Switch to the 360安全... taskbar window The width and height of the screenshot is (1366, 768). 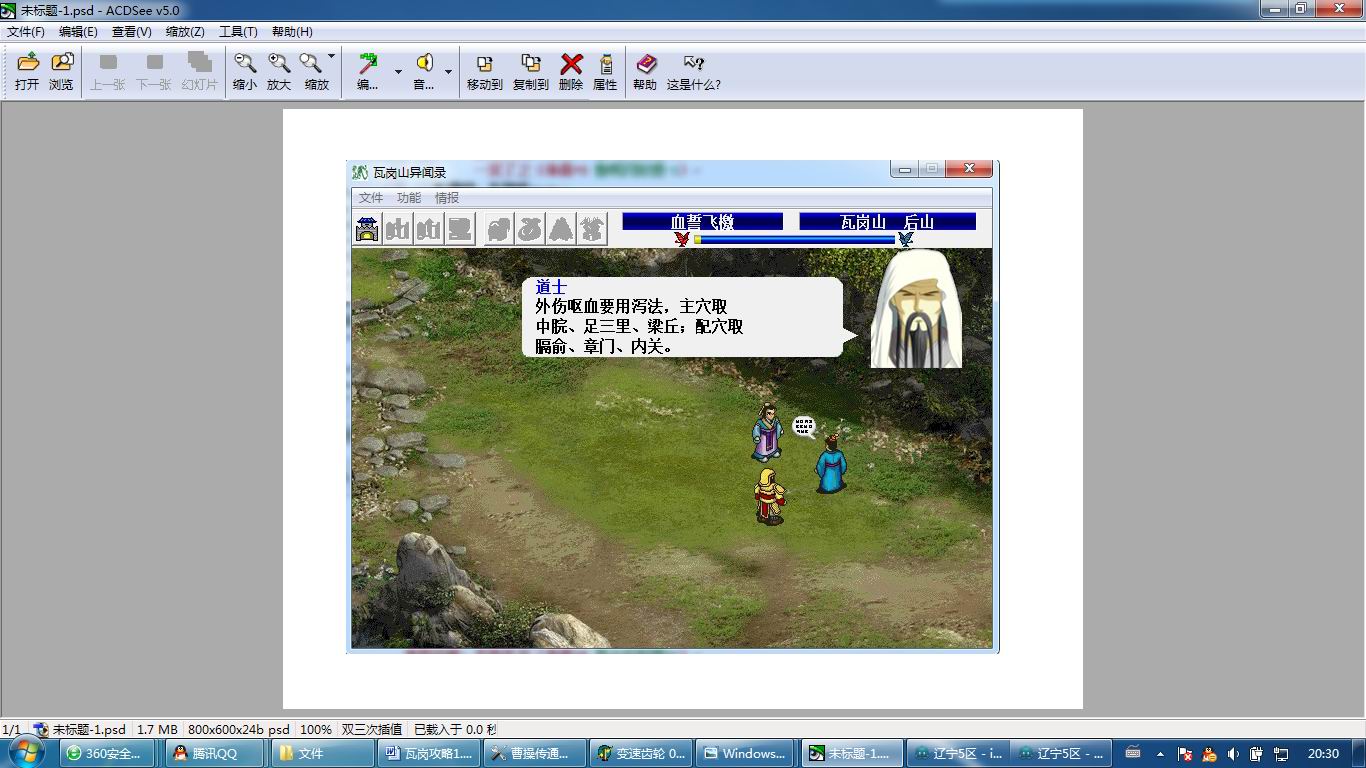[x=108, y=754]
